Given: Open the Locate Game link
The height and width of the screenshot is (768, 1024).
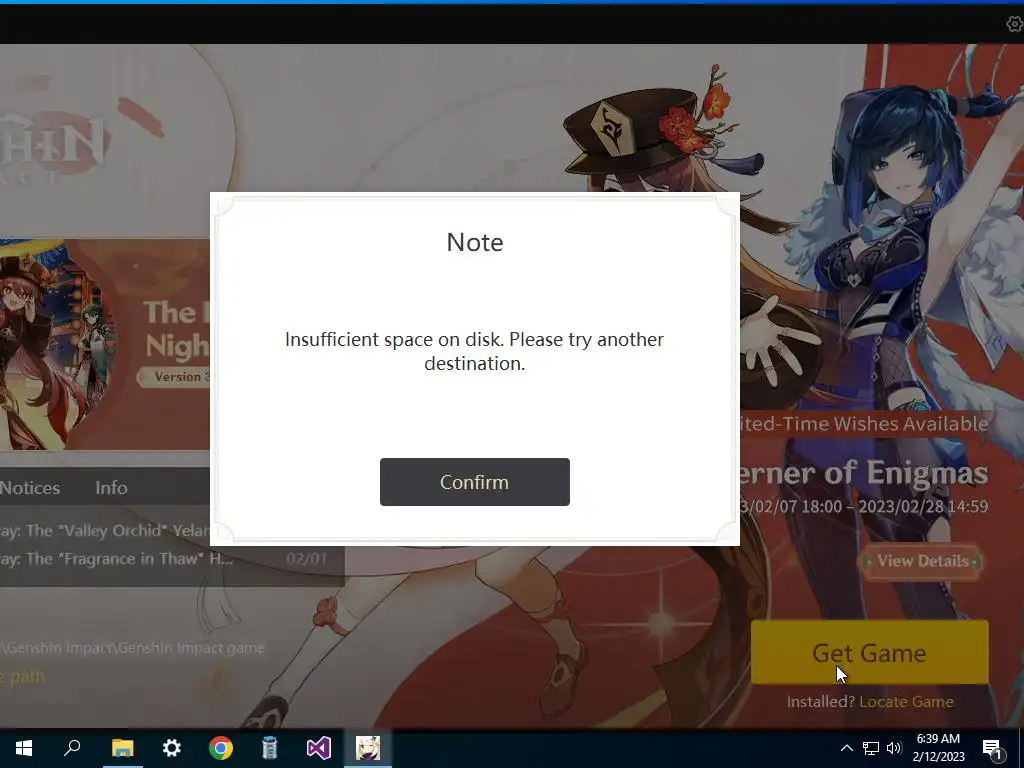Looking at the screenshot, I should click(x=906, y=702).
